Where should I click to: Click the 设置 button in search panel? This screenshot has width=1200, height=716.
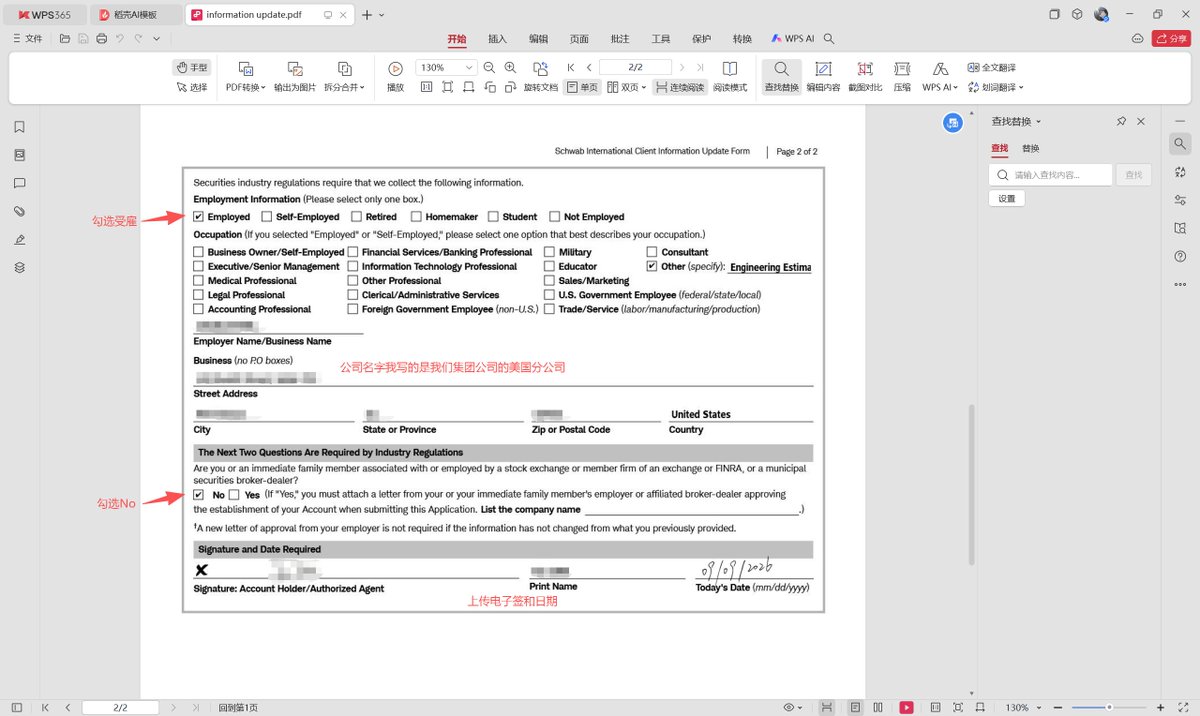pos(1006,198)
